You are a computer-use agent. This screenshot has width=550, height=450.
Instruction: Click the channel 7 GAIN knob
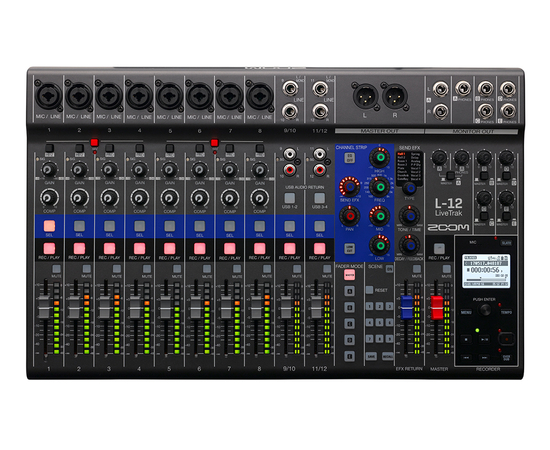230,170
